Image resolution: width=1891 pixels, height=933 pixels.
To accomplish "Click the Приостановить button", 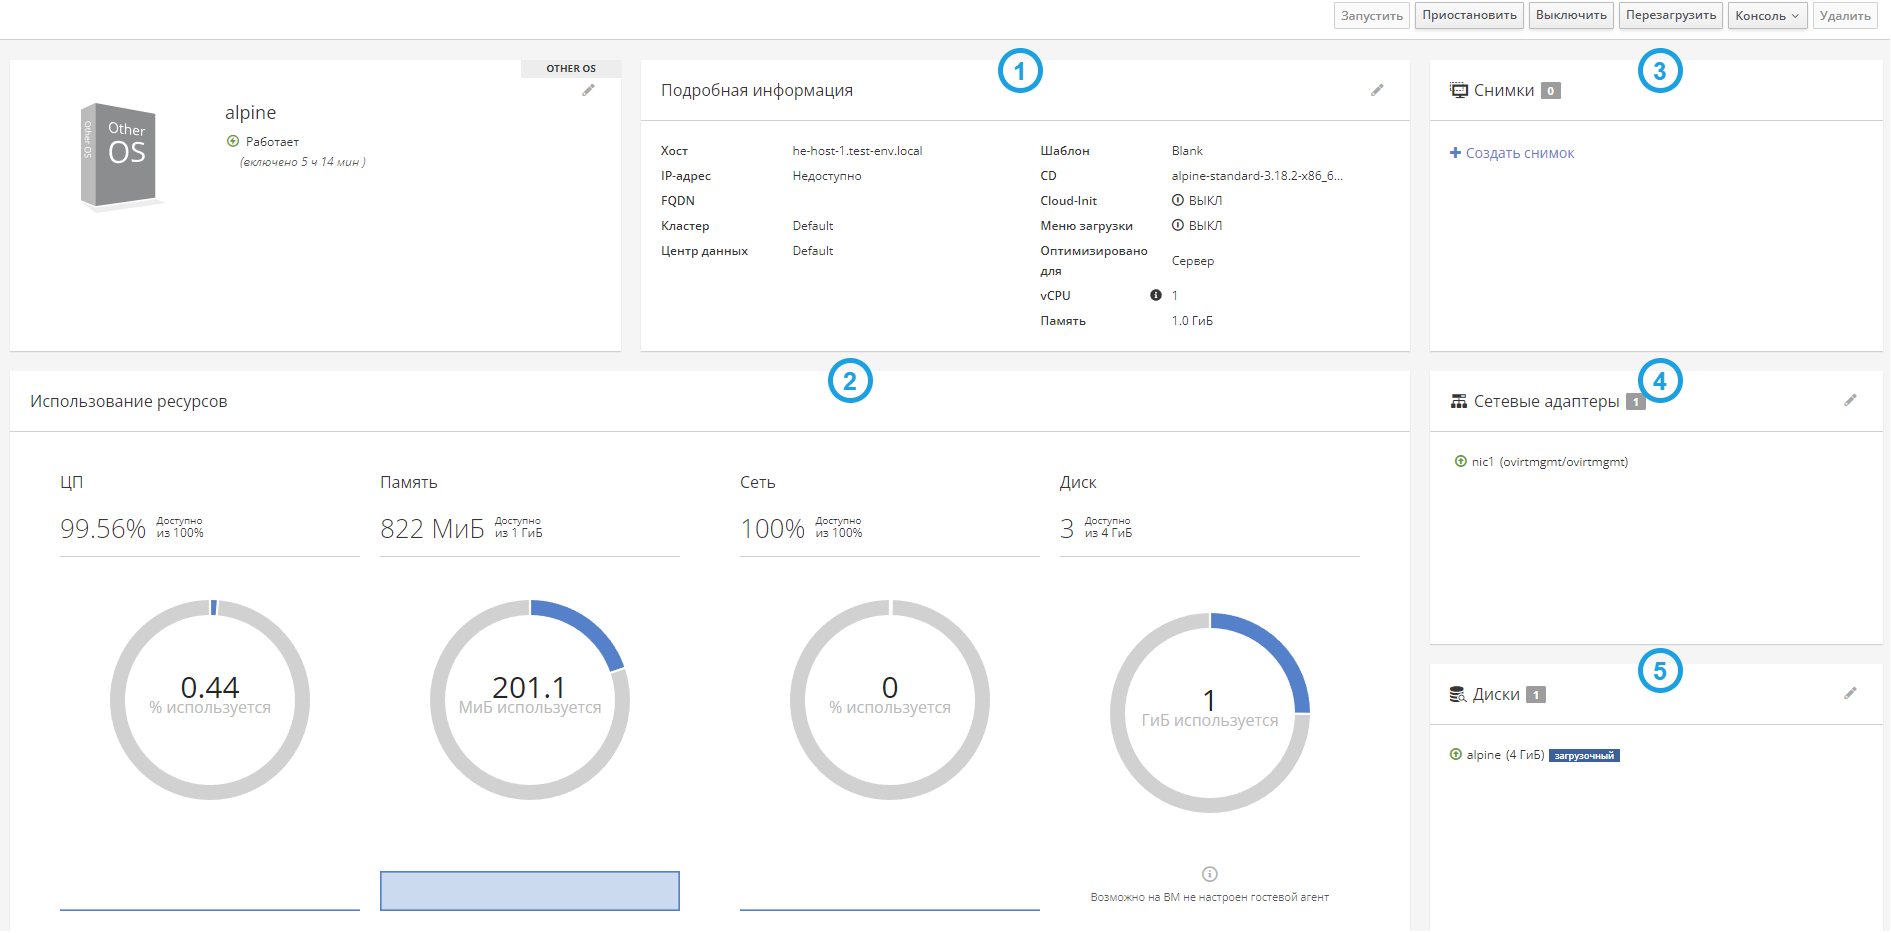I will tap(1469, 15).
